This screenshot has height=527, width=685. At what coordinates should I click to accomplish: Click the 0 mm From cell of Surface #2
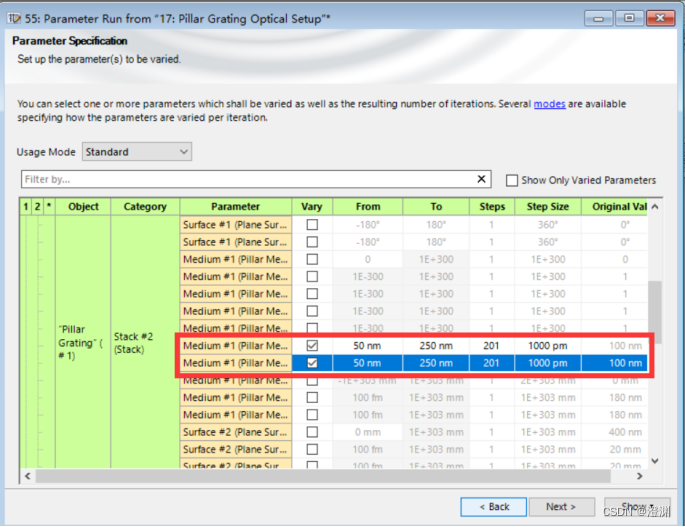click(367, 432)
